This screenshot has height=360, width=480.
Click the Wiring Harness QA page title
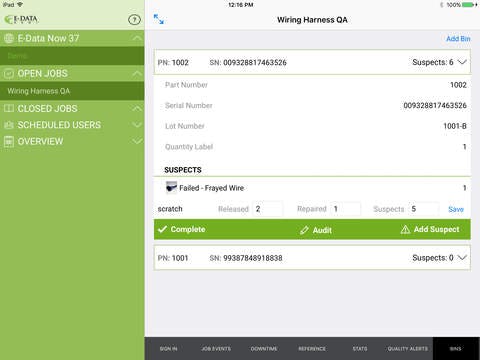point(312,20)
